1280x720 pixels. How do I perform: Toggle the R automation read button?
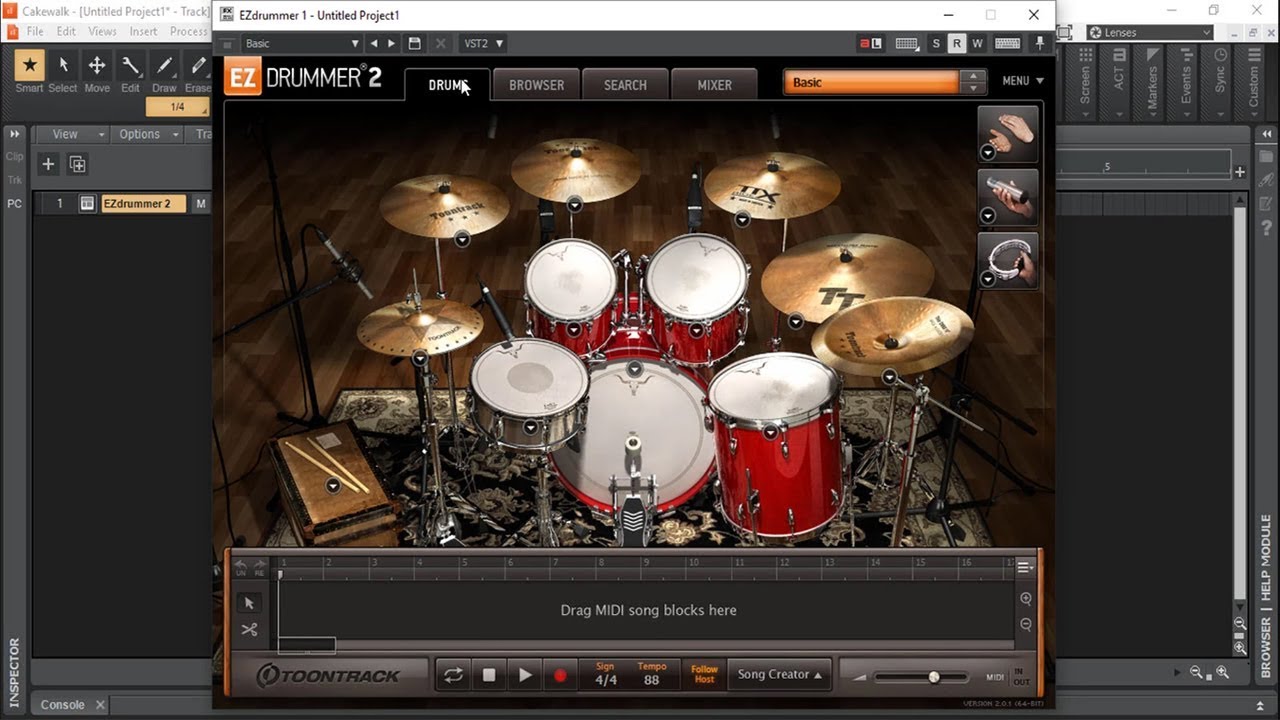point(956,43)
